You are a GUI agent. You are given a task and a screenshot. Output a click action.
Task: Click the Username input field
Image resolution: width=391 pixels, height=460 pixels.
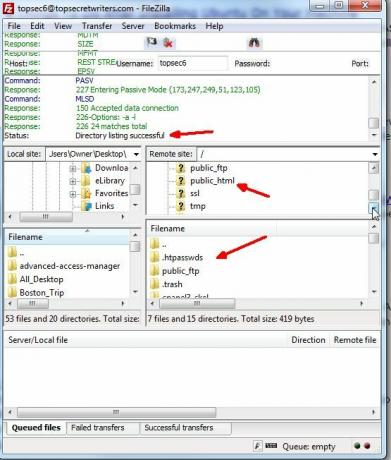pyautogui.click(x=193, y=63)
